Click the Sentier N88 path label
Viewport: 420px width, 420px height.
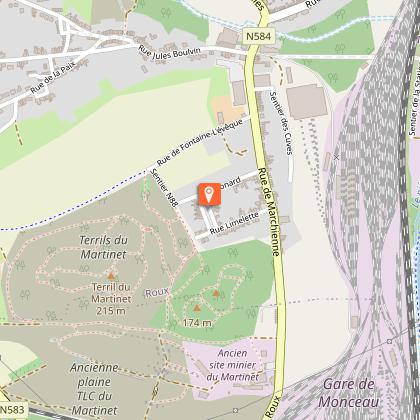click(164, 188)
